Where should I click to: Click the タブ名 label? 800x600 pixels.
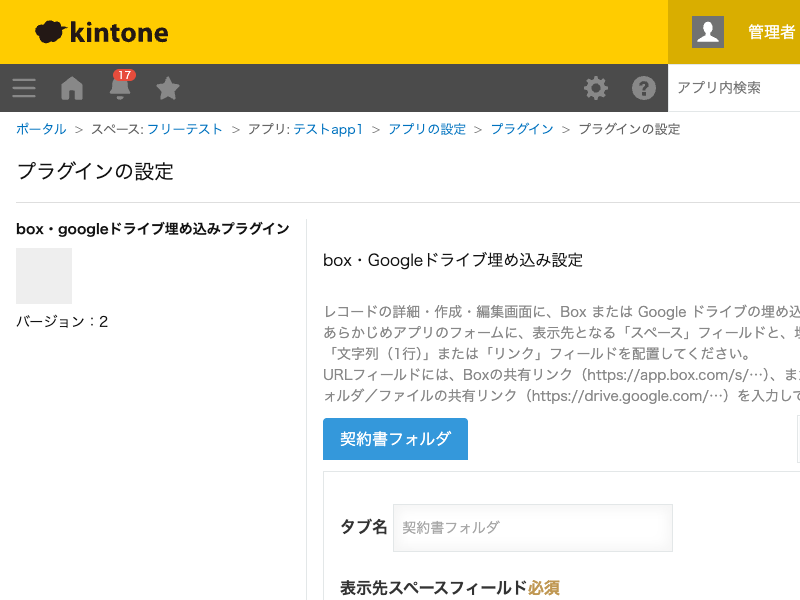tap(364, 527)
